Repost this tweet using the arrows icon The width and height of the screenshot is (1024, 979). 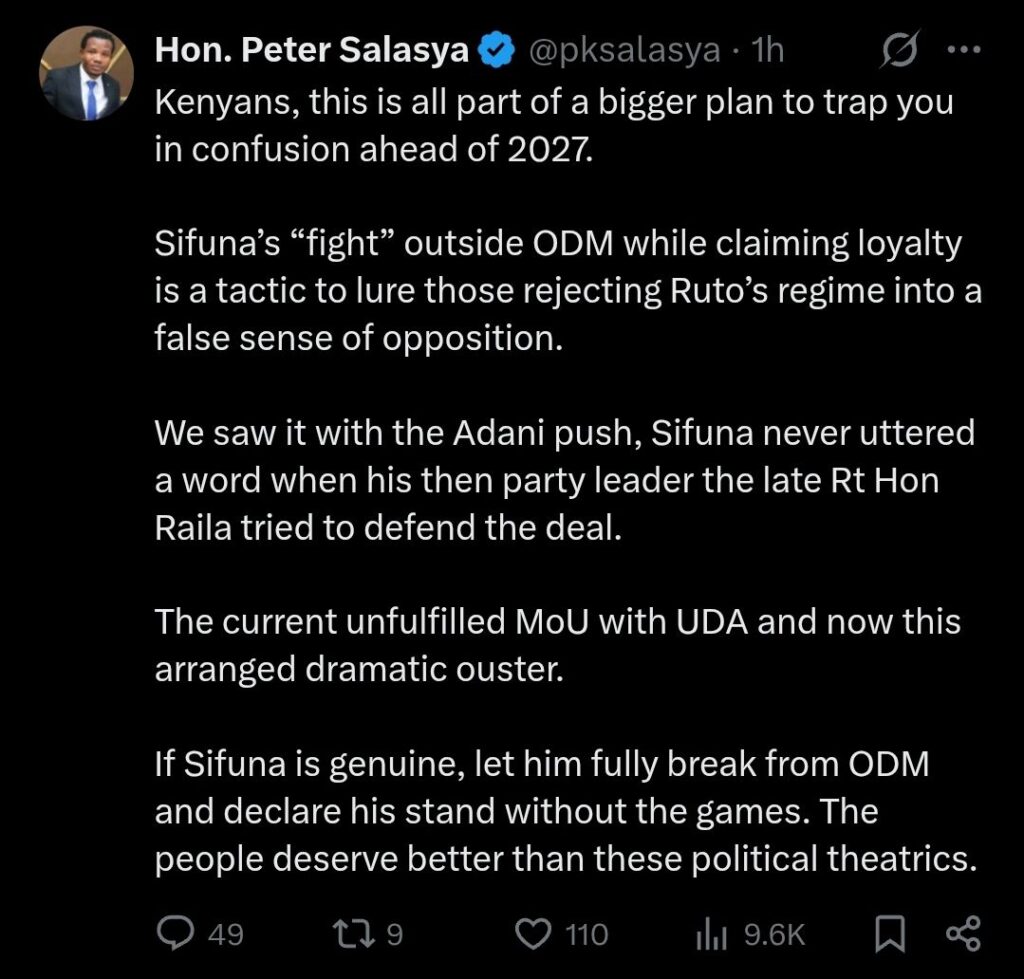tap(356, 934)
